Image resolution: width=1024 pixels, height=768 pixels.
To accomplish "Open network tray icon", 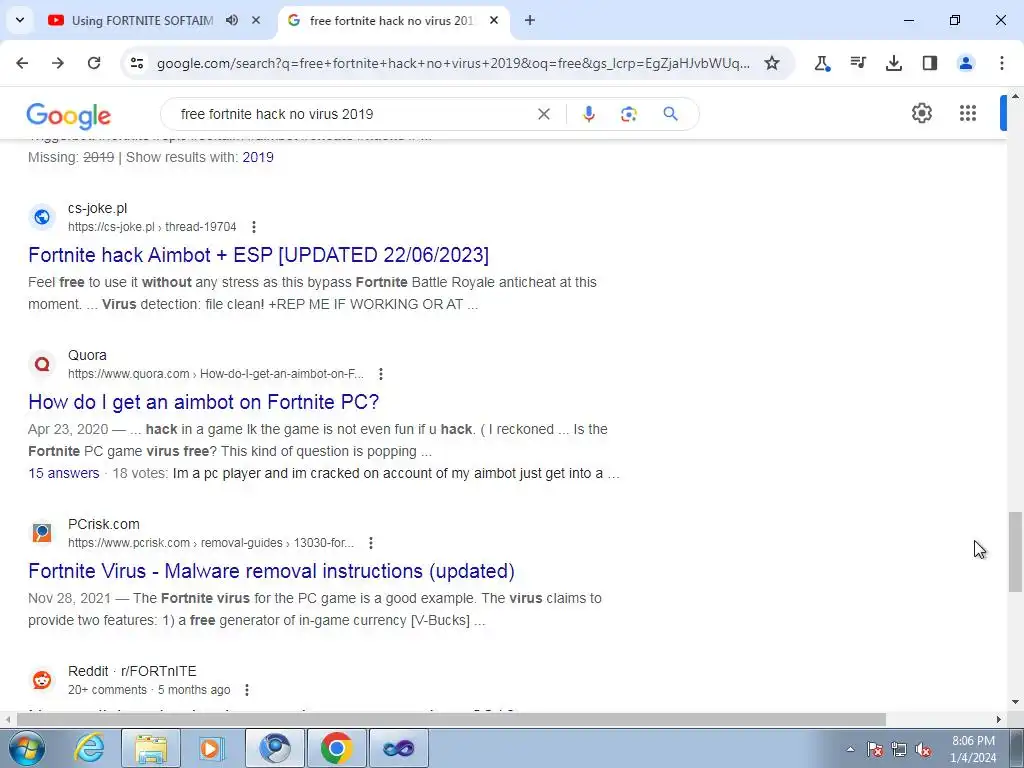I will 899,749.
